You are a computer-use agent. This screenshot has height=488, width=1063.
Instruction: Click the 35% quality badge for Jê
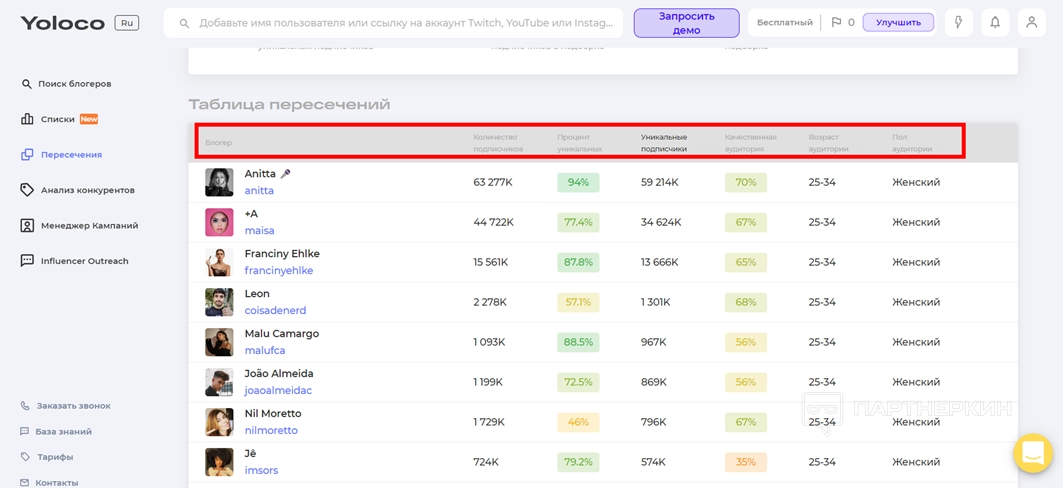pos(746,462)
